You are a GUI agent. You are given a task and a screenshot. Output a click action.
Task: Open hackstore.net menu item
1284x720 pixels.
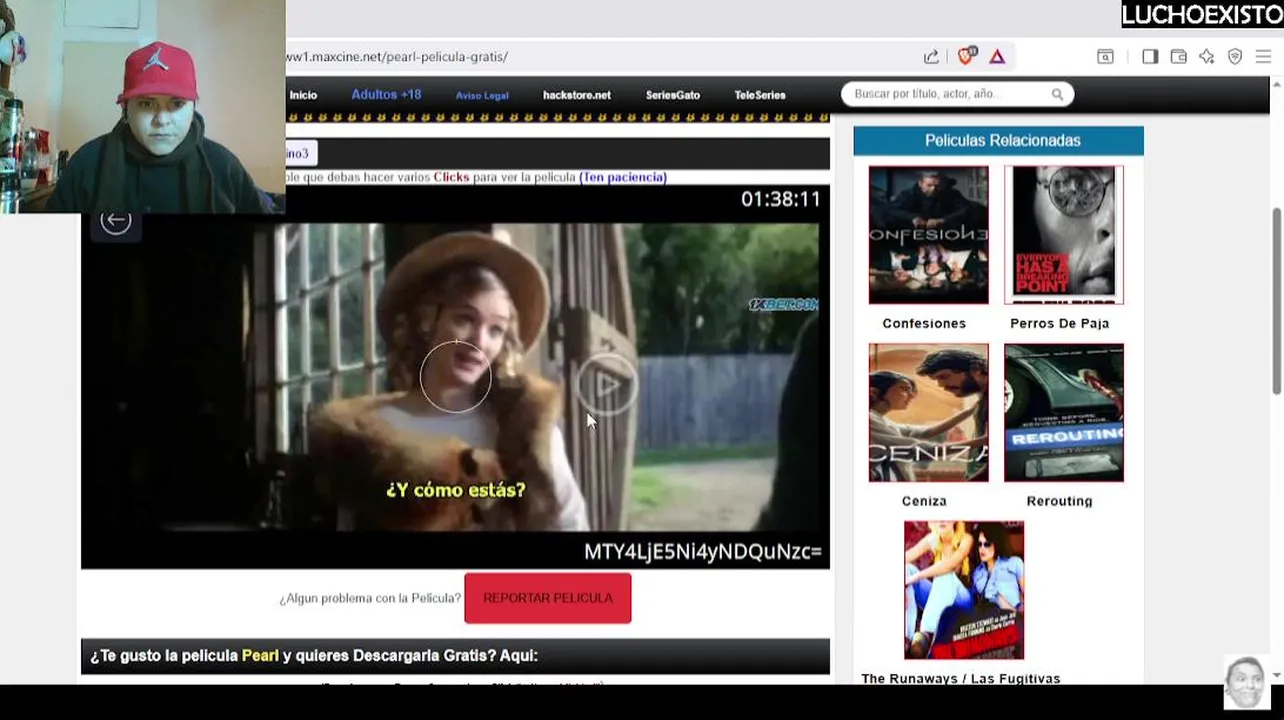pos(577,95)
